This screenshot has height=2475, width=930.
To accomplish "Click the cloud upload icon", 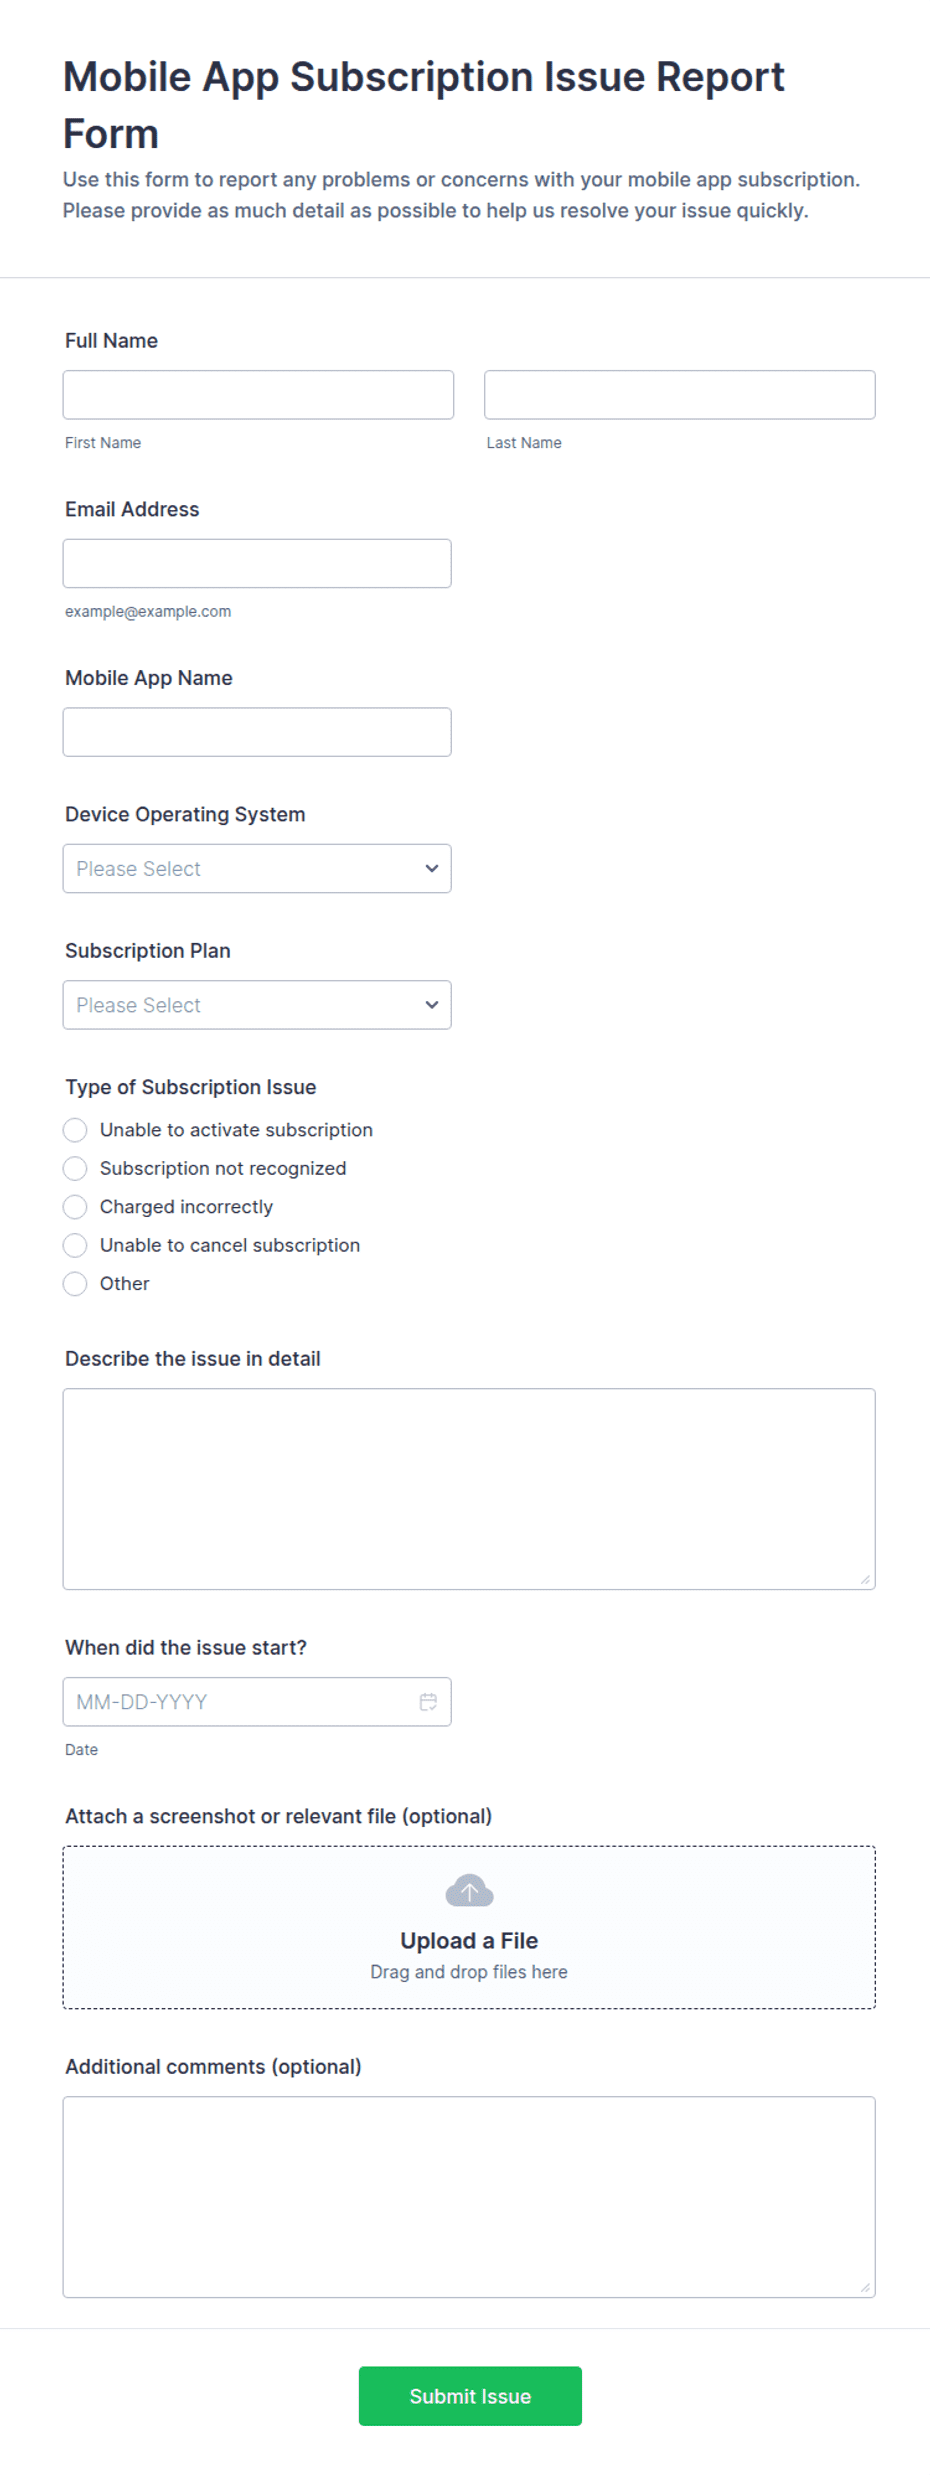I will point(469,1890).
